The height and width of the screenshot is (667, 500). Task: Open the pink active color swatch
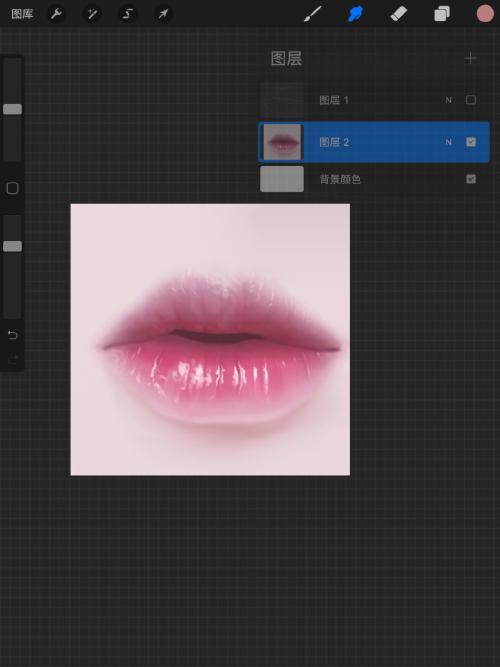coord(485,14)
